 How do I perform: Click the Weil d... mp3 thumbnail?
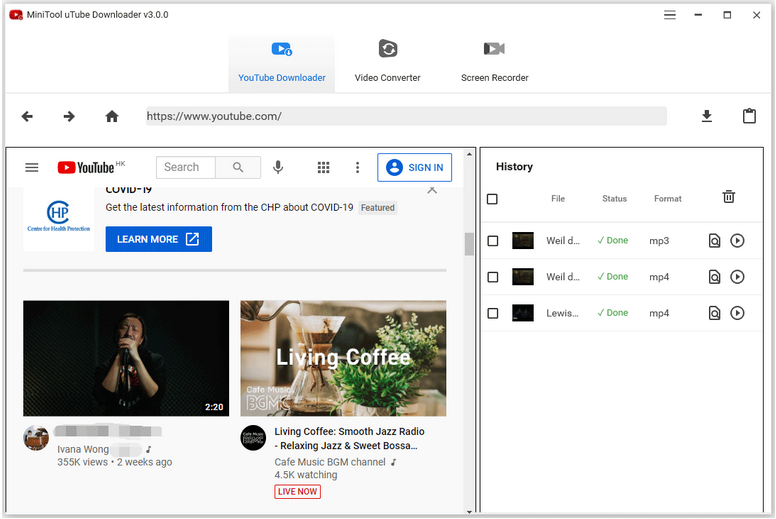[x=523, y=240]
